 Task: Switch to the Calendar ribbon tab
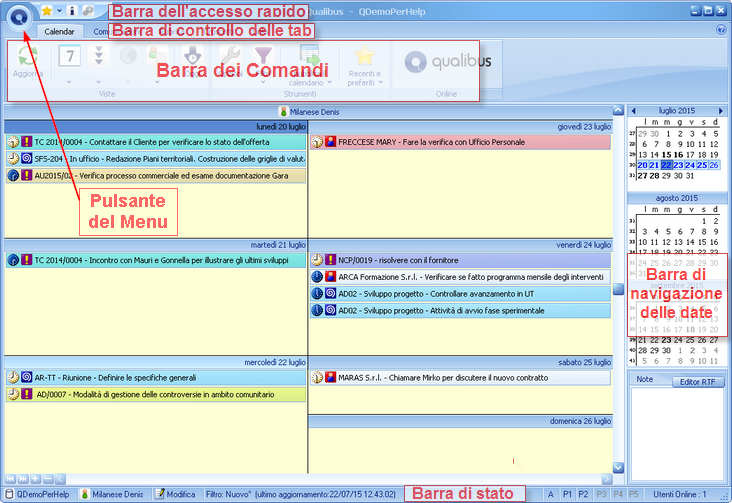(59, 32)
